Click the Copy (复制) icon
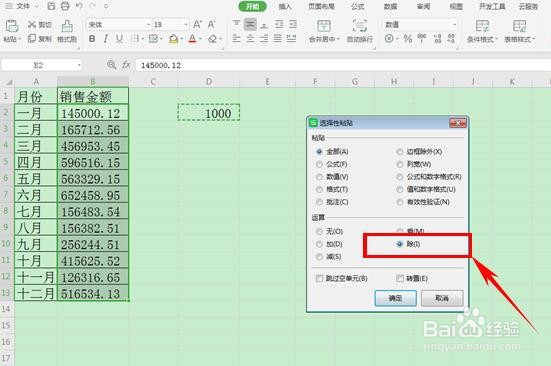551x366 pixels. [32, 38]
